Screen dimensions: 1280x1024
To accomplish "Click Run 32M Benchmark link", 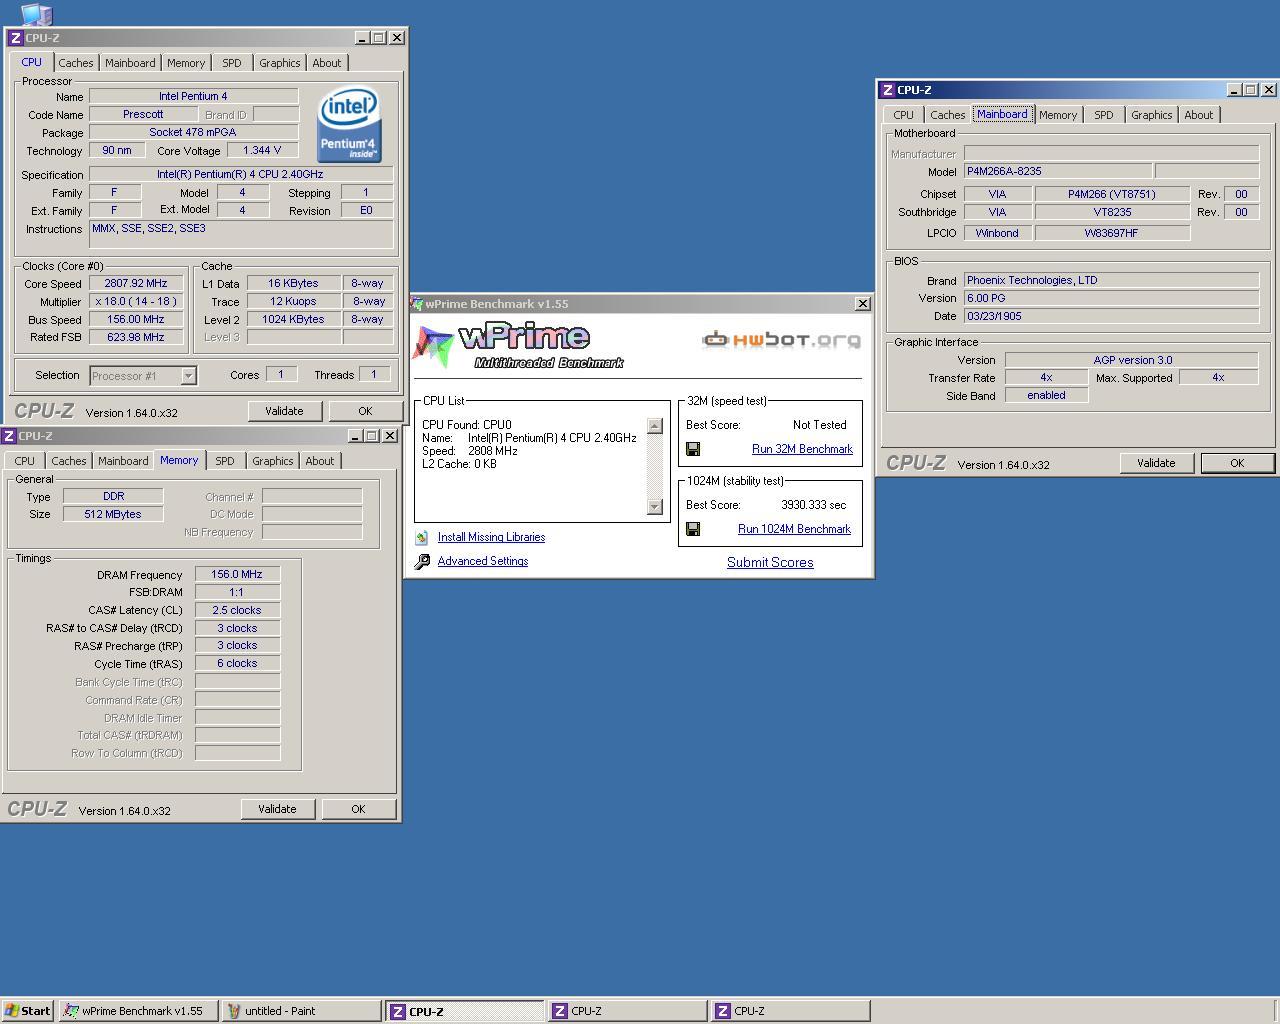I will pyautogui.click(x=802, y=449).
